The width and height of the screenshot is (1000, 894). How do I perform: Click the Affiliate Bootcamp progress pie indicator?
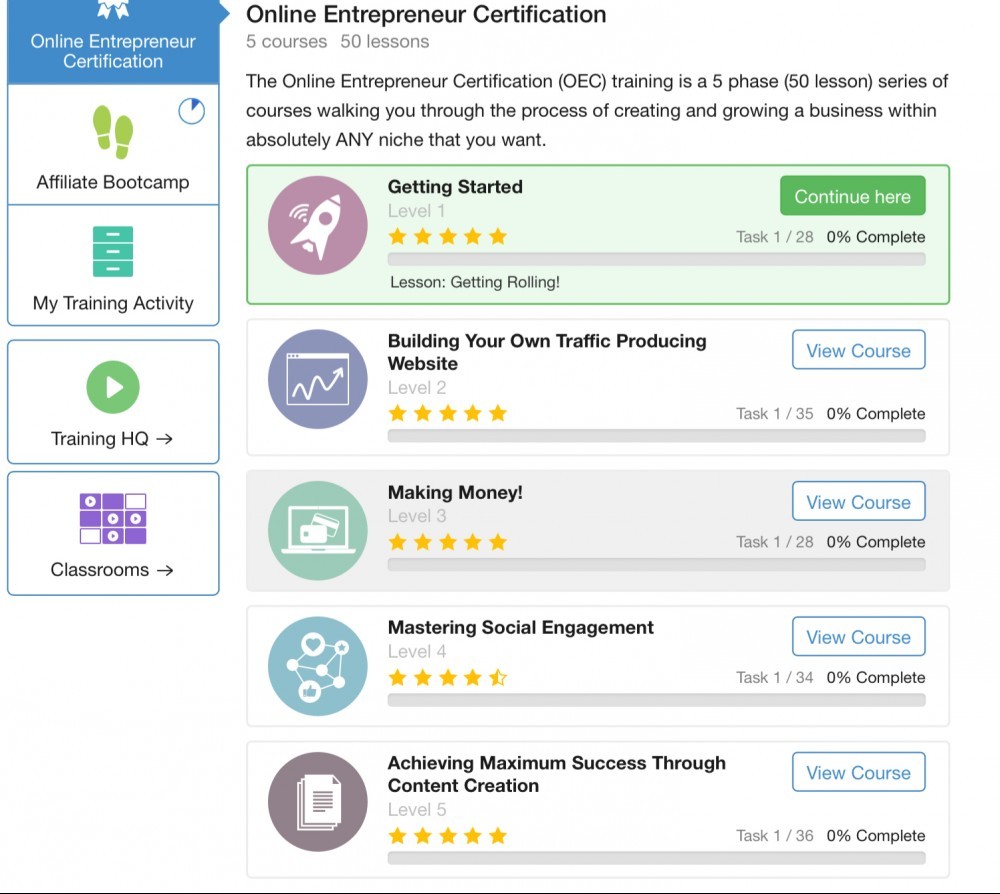pyautogui.click(x=191, y=111)
